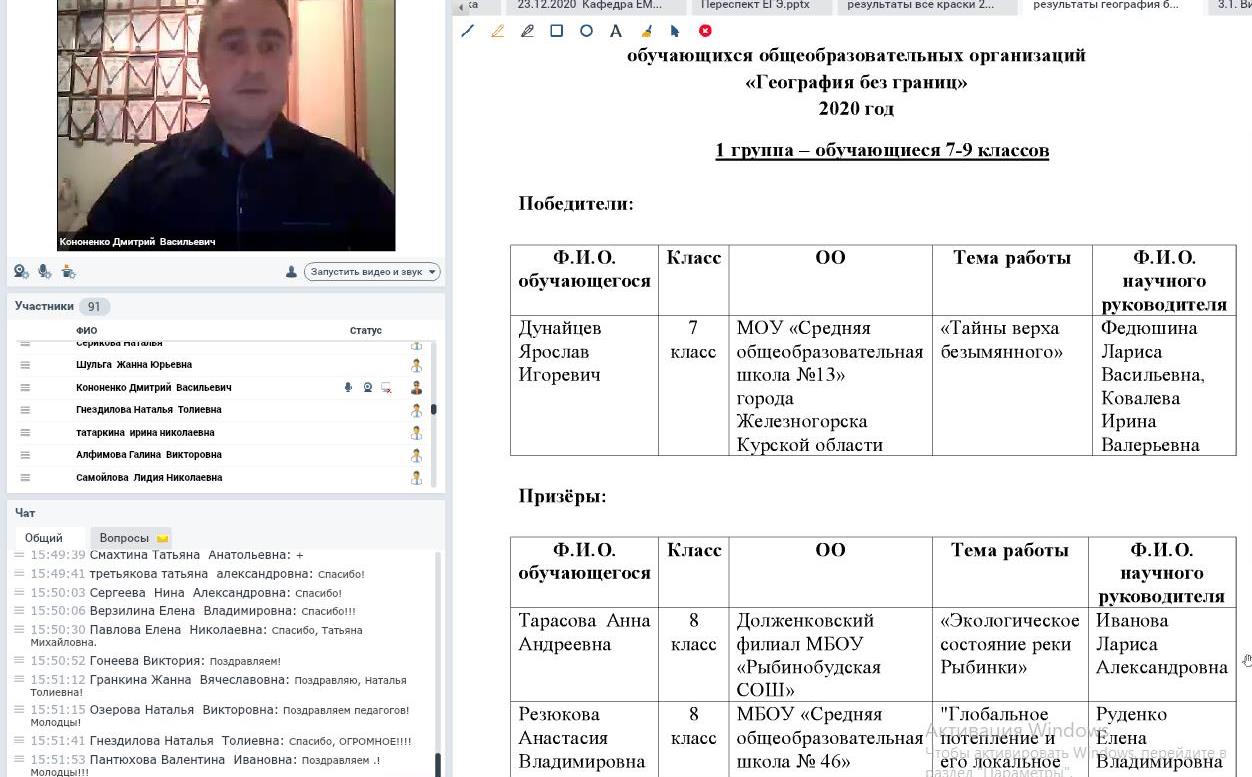Select the text A tool

click(x=616, y=31)
